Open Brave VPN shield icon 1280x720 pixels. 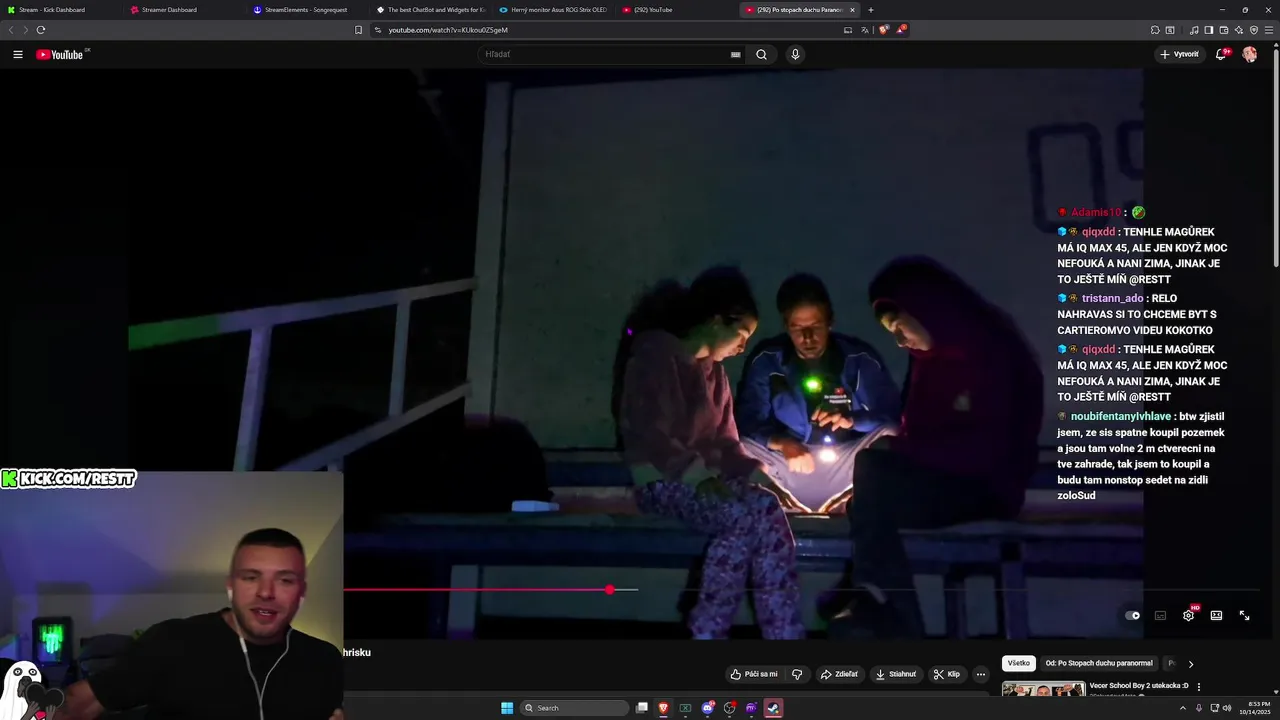1254,30
